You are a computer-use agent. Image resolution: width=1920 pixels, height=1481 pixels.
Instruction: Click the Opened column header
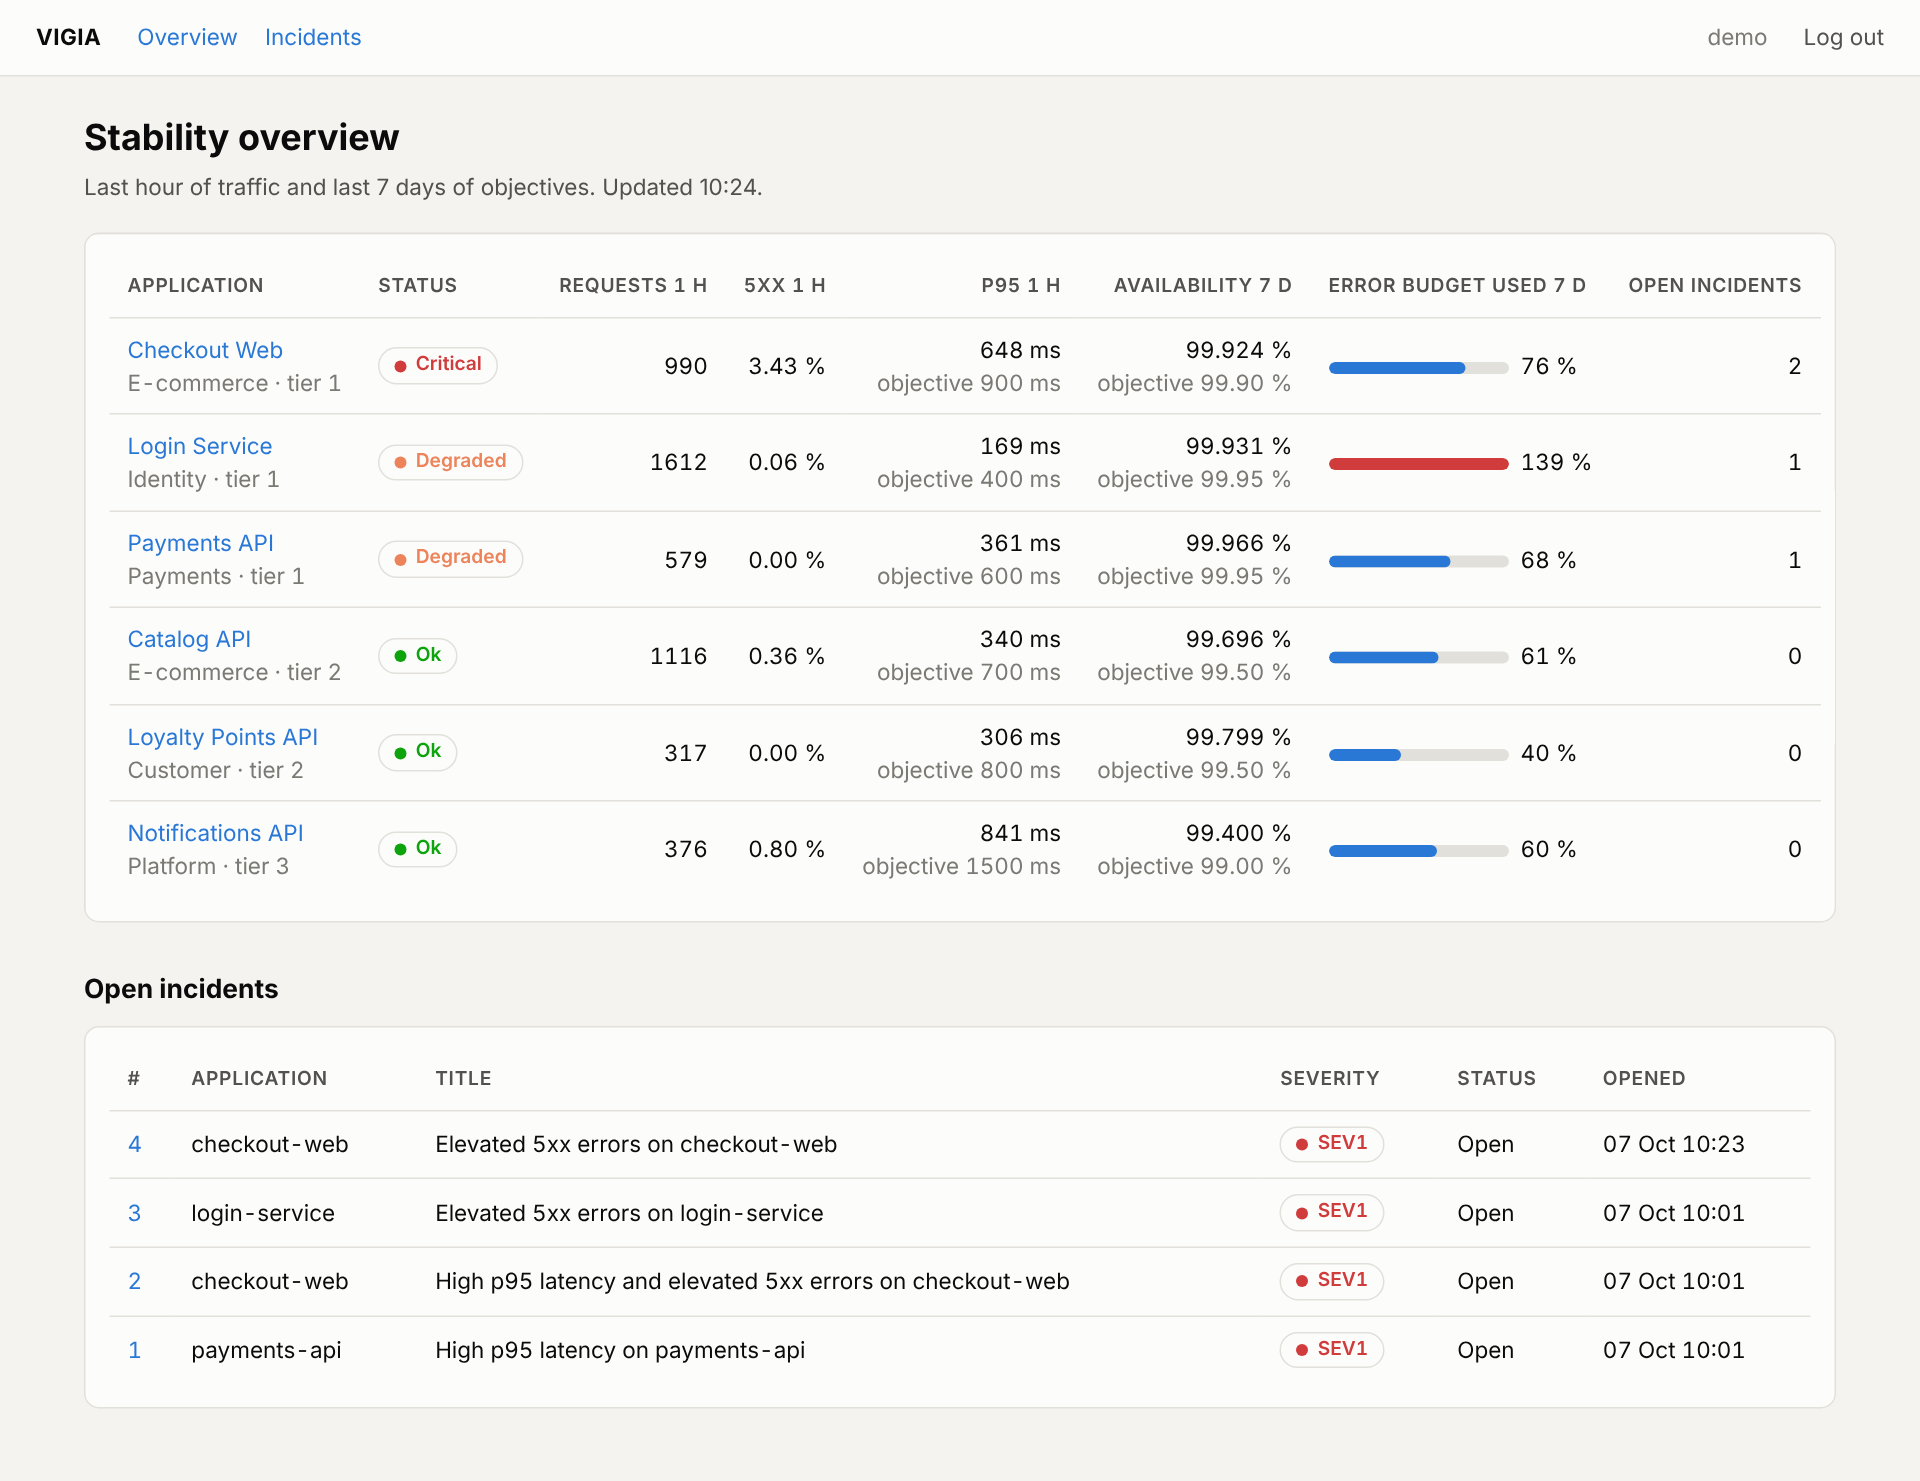[x=1644, y=1078]
